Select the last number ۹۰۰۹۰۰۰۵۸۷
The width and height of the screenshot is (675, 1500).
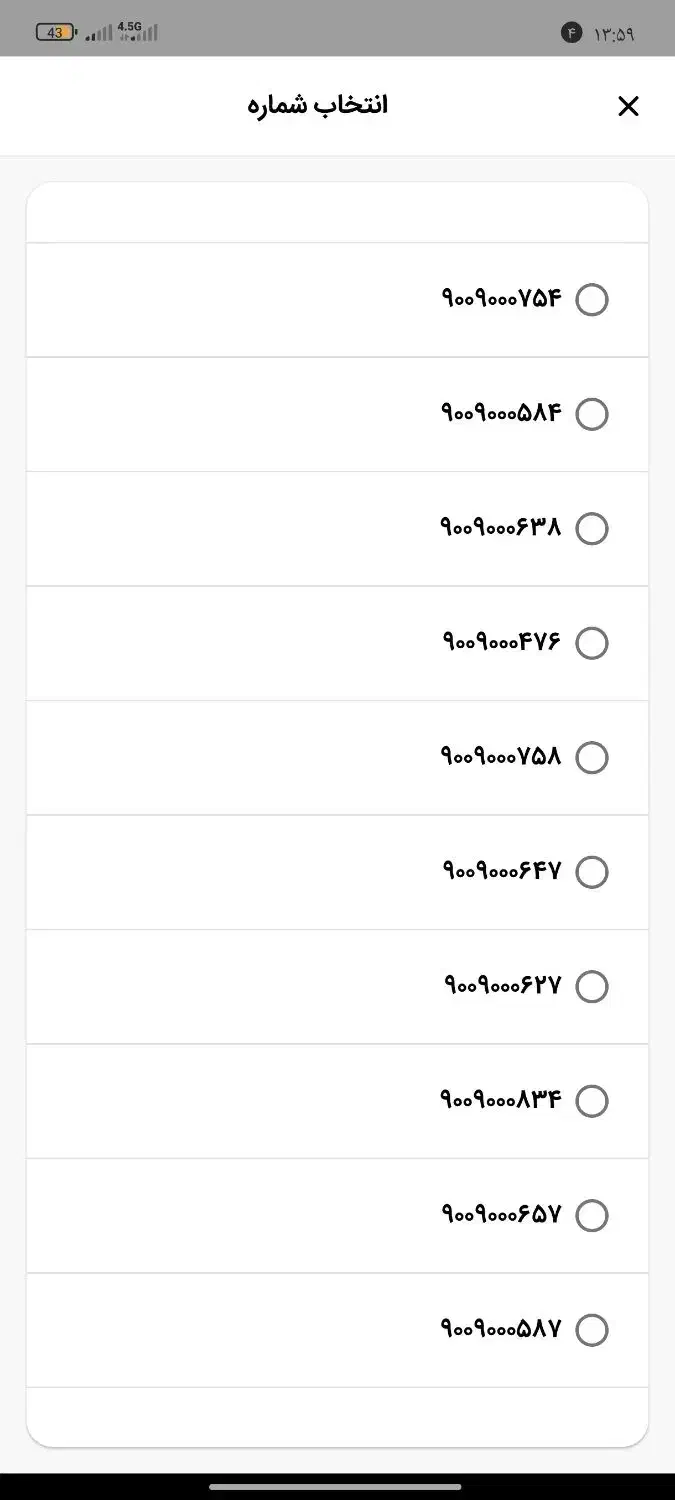click(x=592, y=1330)
